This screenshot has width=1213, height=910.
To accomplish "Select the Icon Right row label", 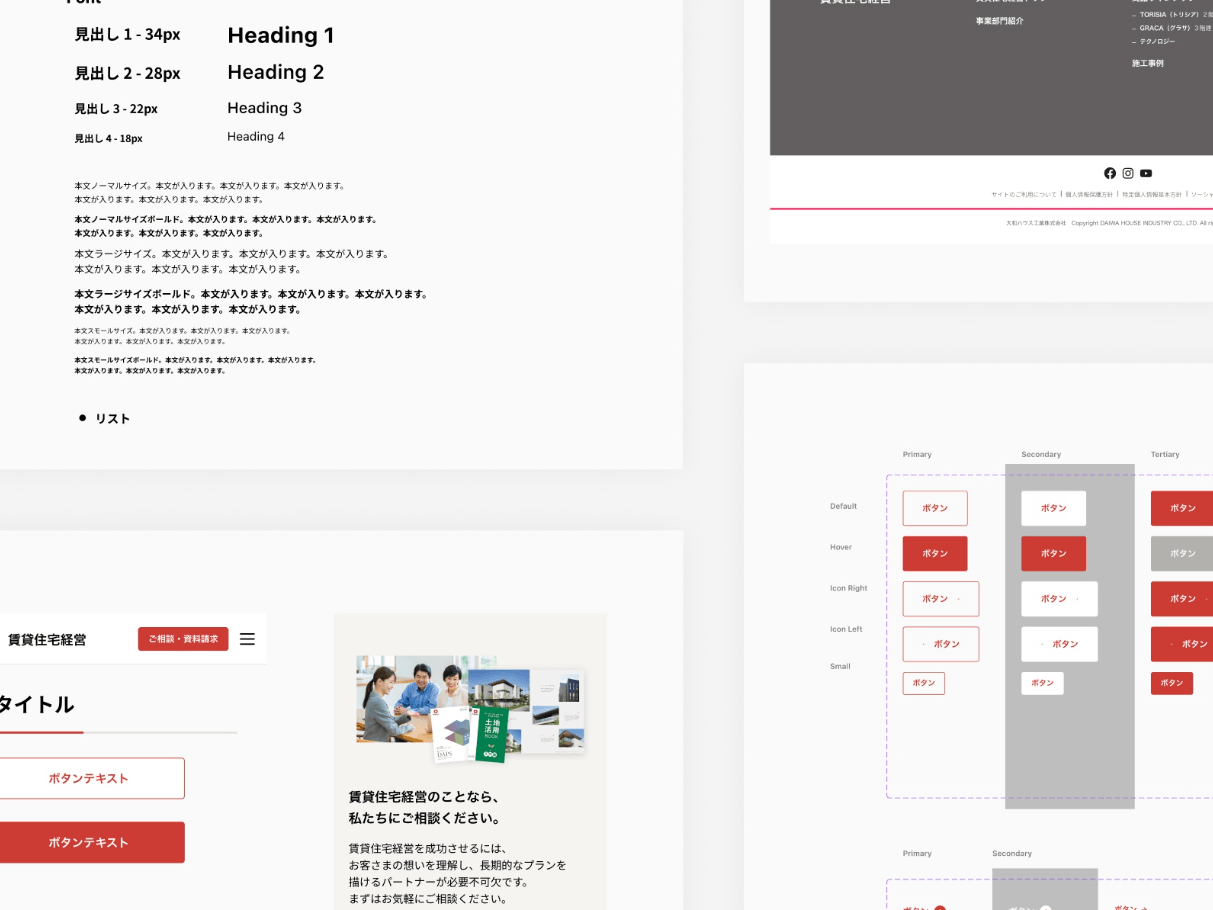I will 849,588.
